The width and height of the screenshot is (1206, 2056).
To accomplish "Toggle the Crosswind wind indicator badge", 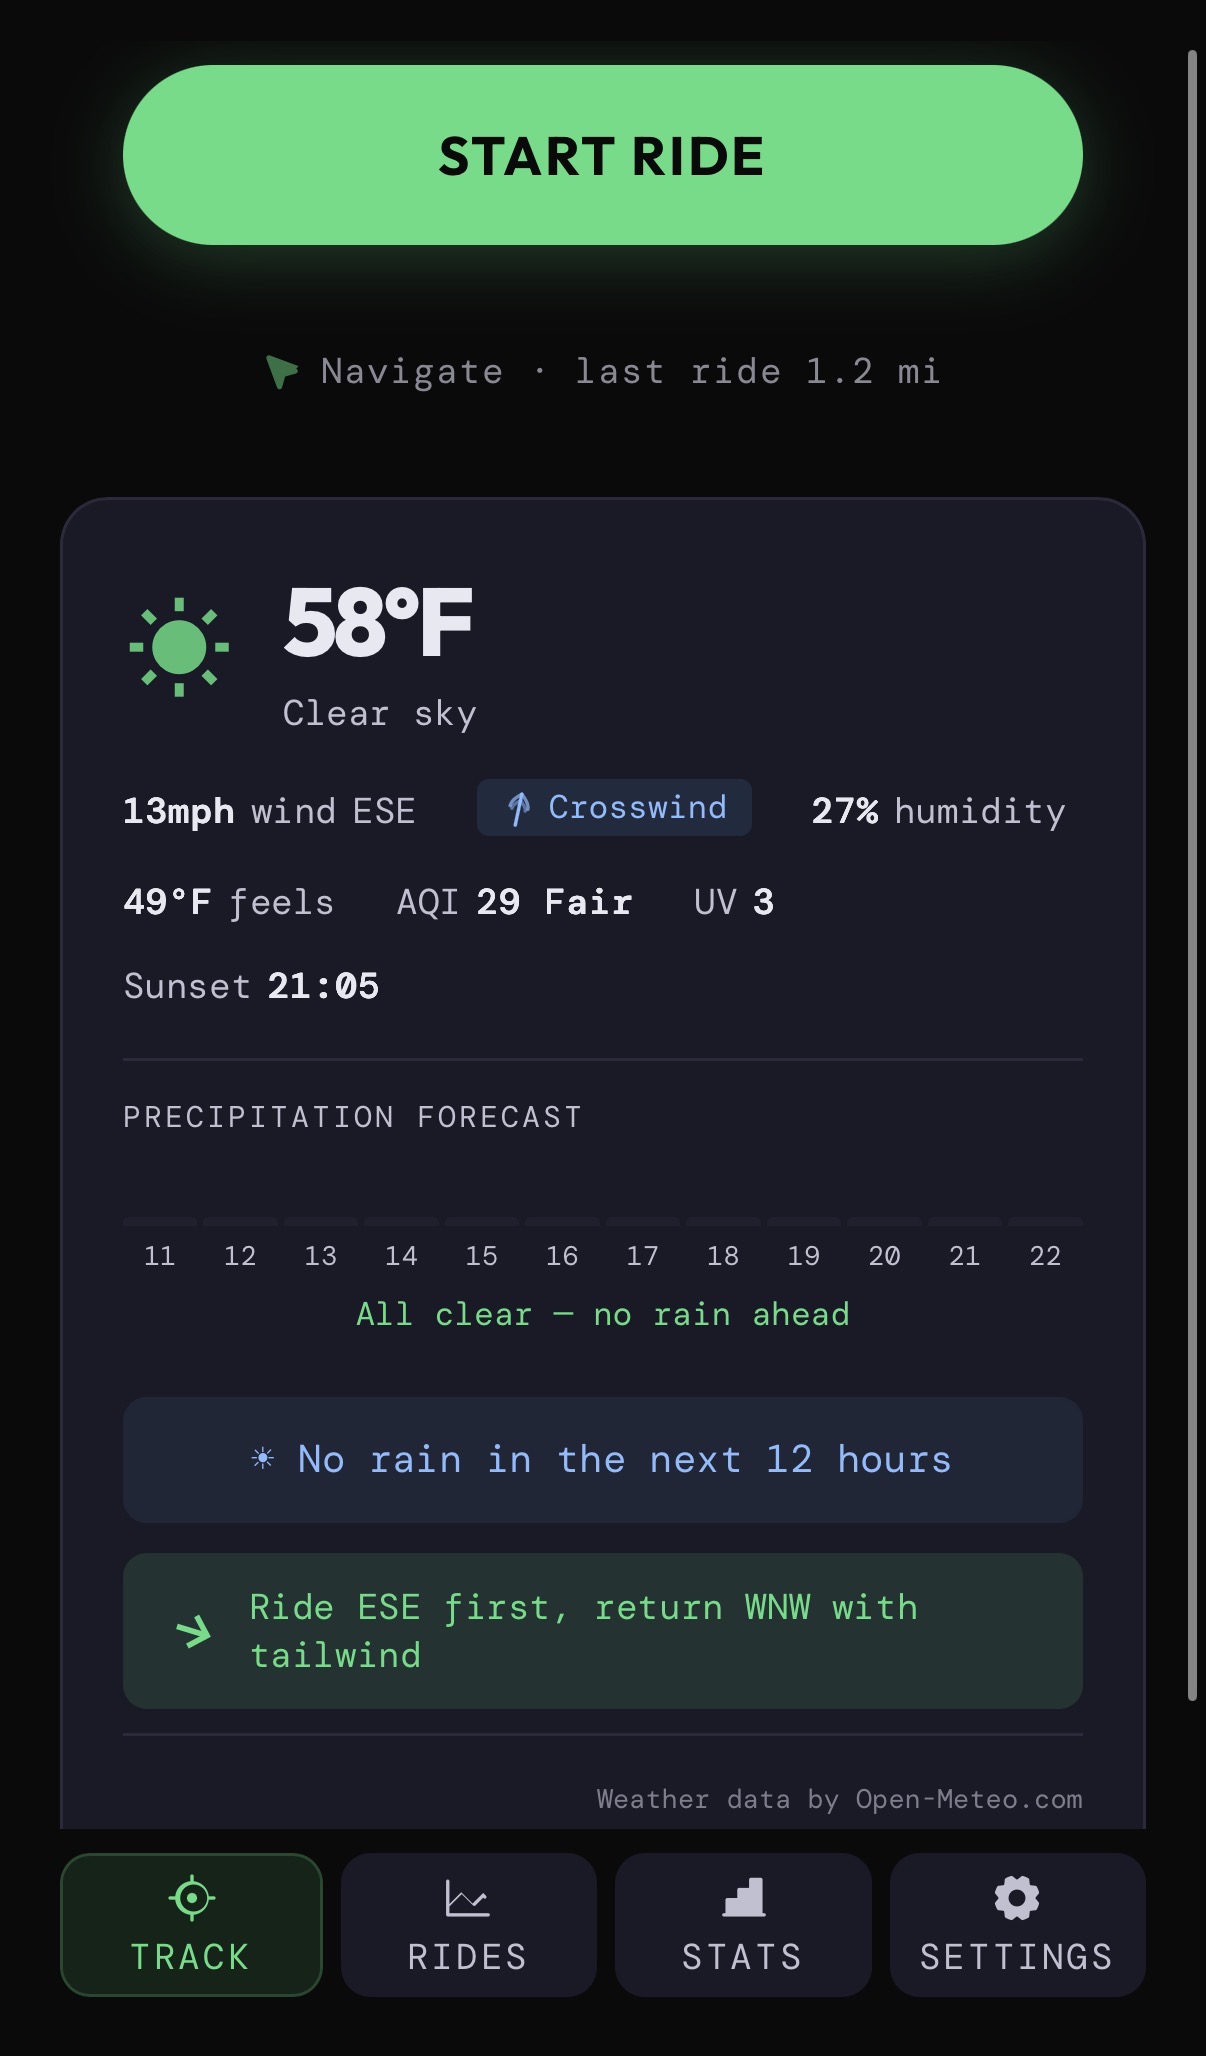I will (x=613, y=807).
